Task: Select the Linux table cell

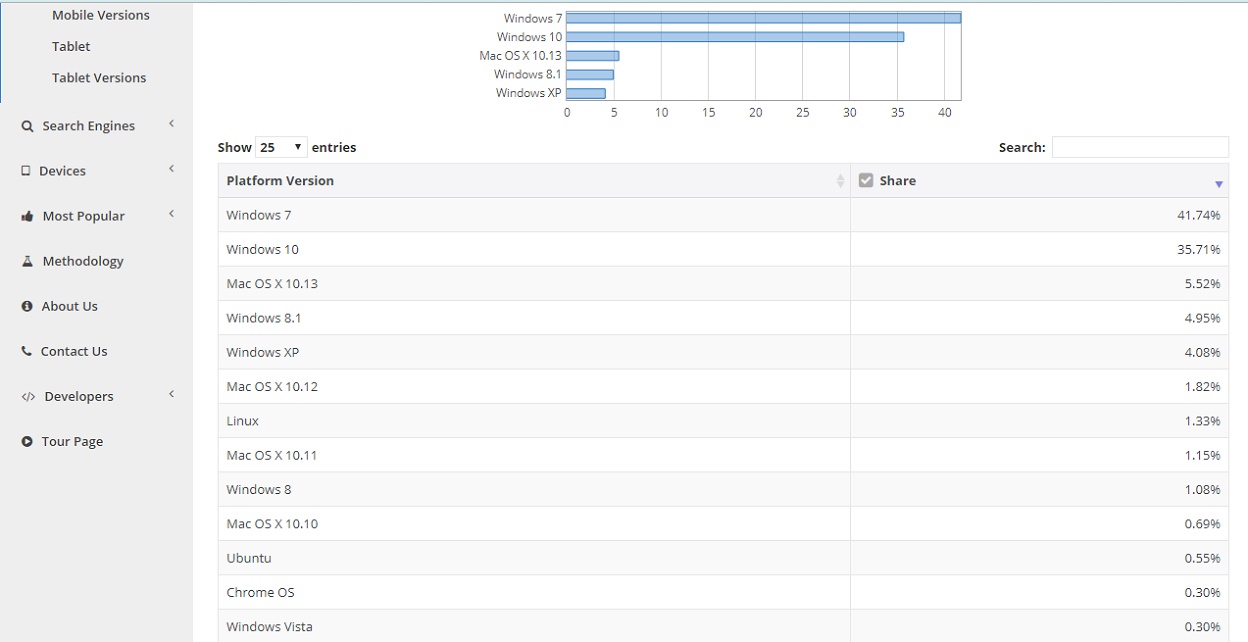Action: pos(534,421)
